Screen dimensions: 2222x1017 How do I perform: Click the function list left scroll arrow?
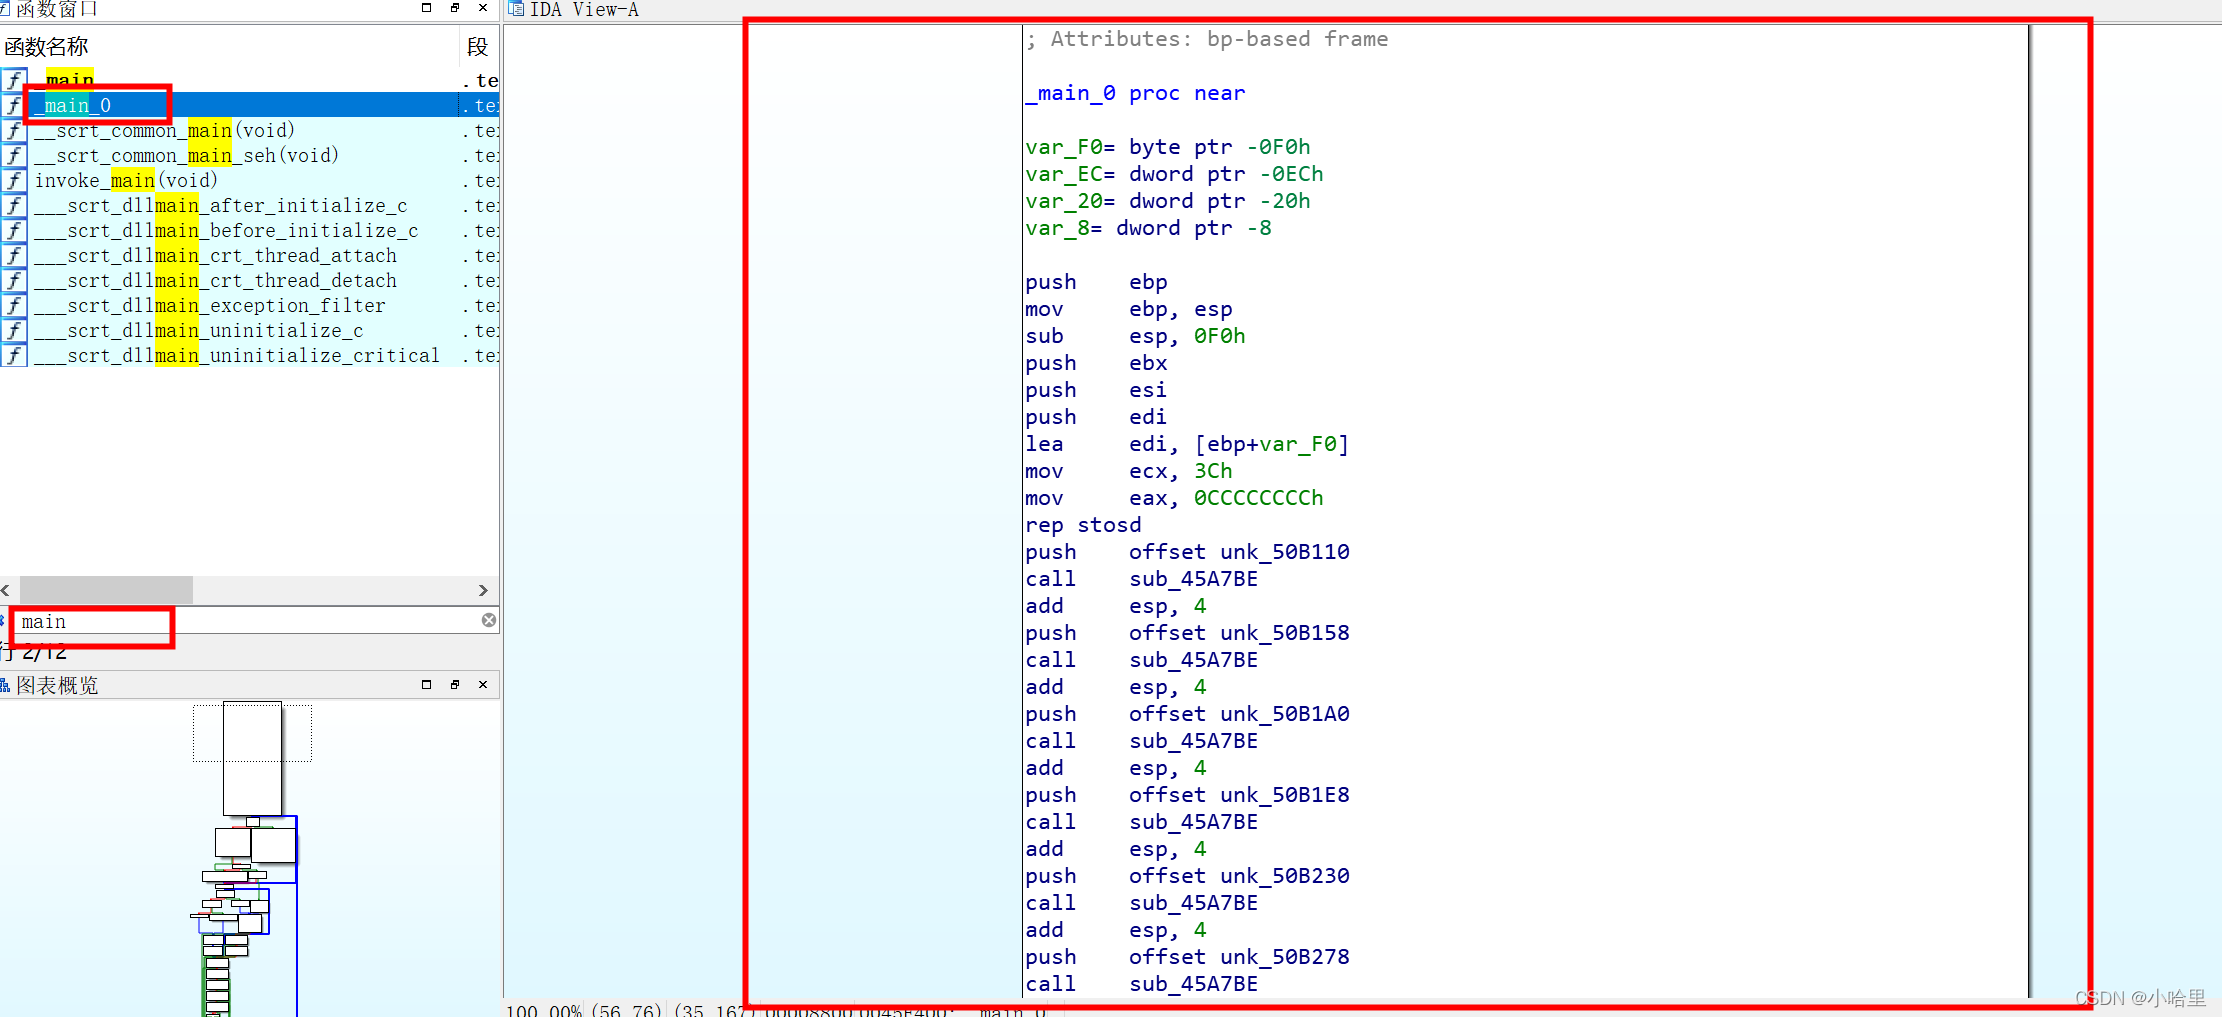pos(7,590)
